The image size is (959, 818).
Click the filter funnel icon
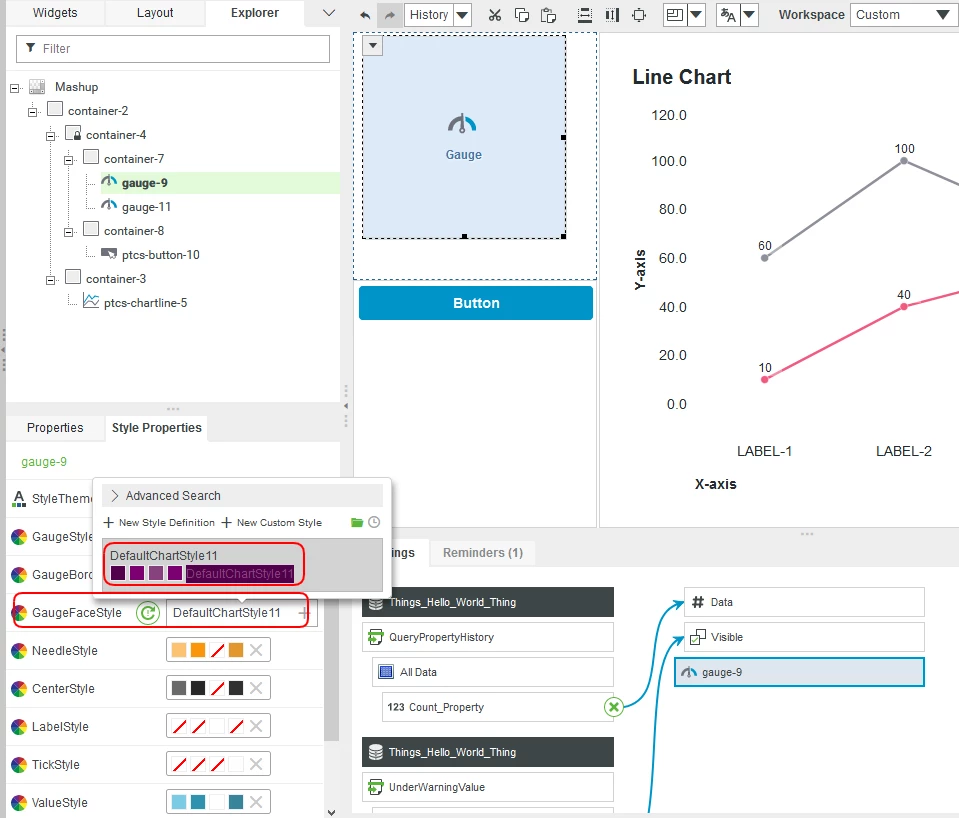(x=31, y=48)
